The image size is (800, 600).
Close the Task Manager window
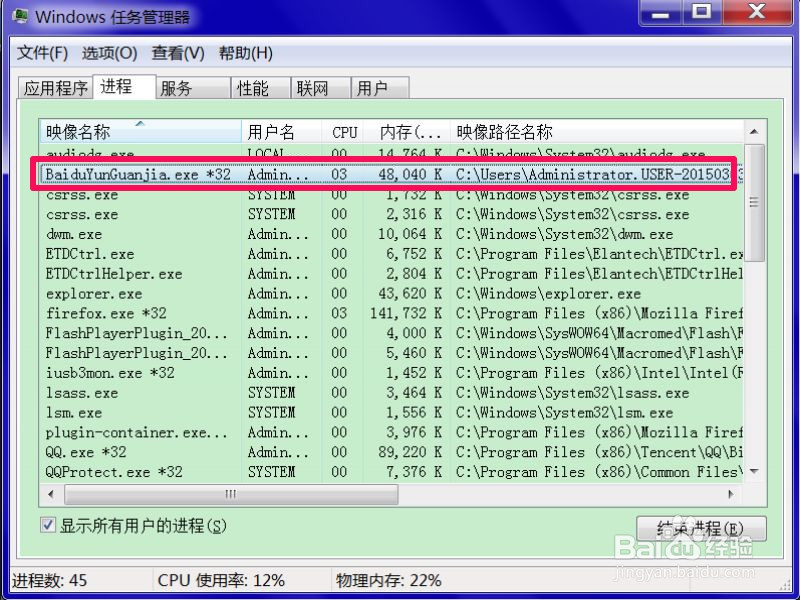(757, 12)
